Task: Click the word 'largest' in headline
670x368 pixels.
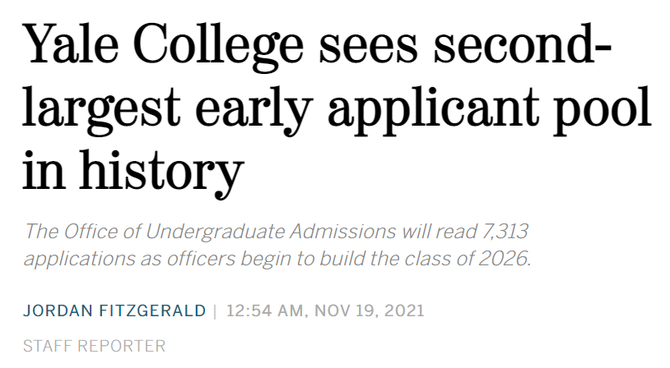Action: coord(102,109)
